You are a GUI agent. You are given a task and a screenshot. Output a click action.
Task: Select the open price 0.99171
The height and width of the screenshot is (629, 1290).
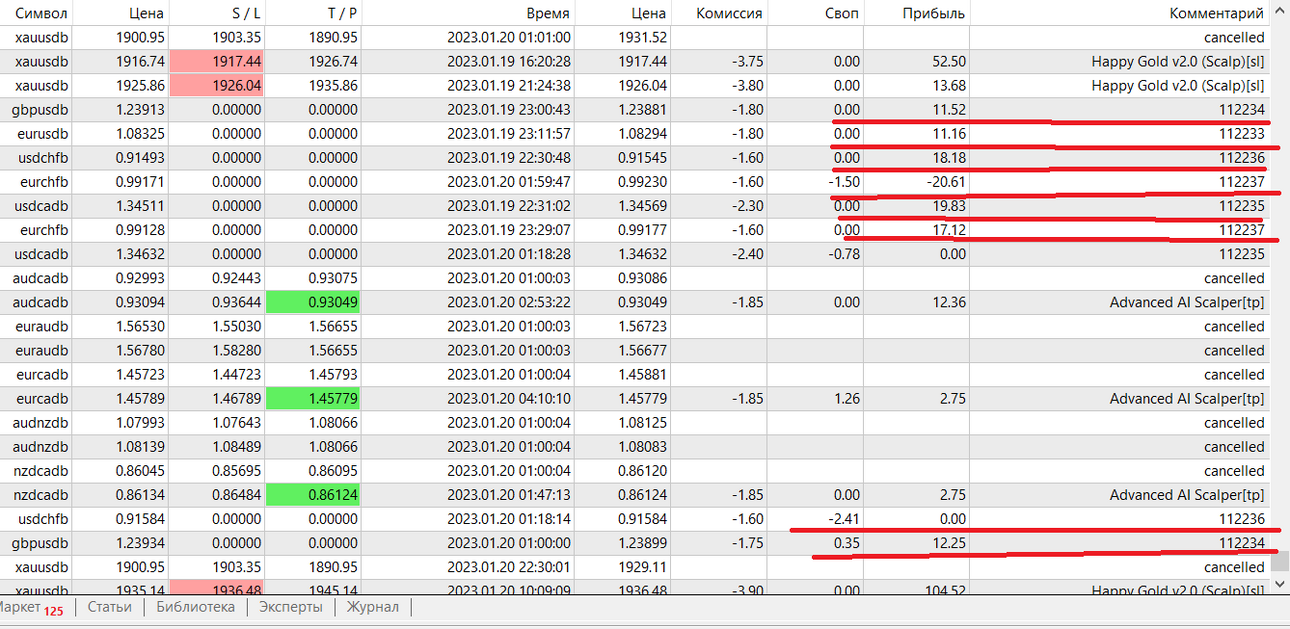click(141, 182)
